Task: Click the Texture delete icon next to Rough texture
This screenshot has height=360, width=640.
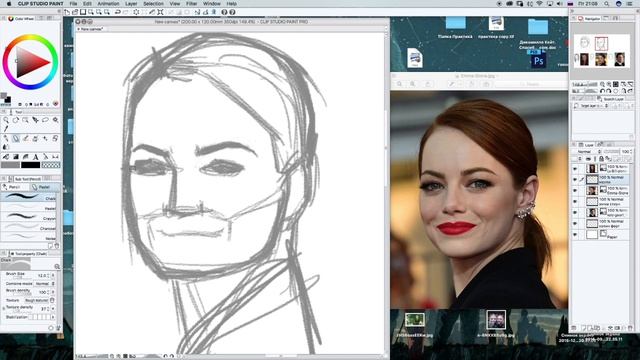Action: [x=52, y=300]
